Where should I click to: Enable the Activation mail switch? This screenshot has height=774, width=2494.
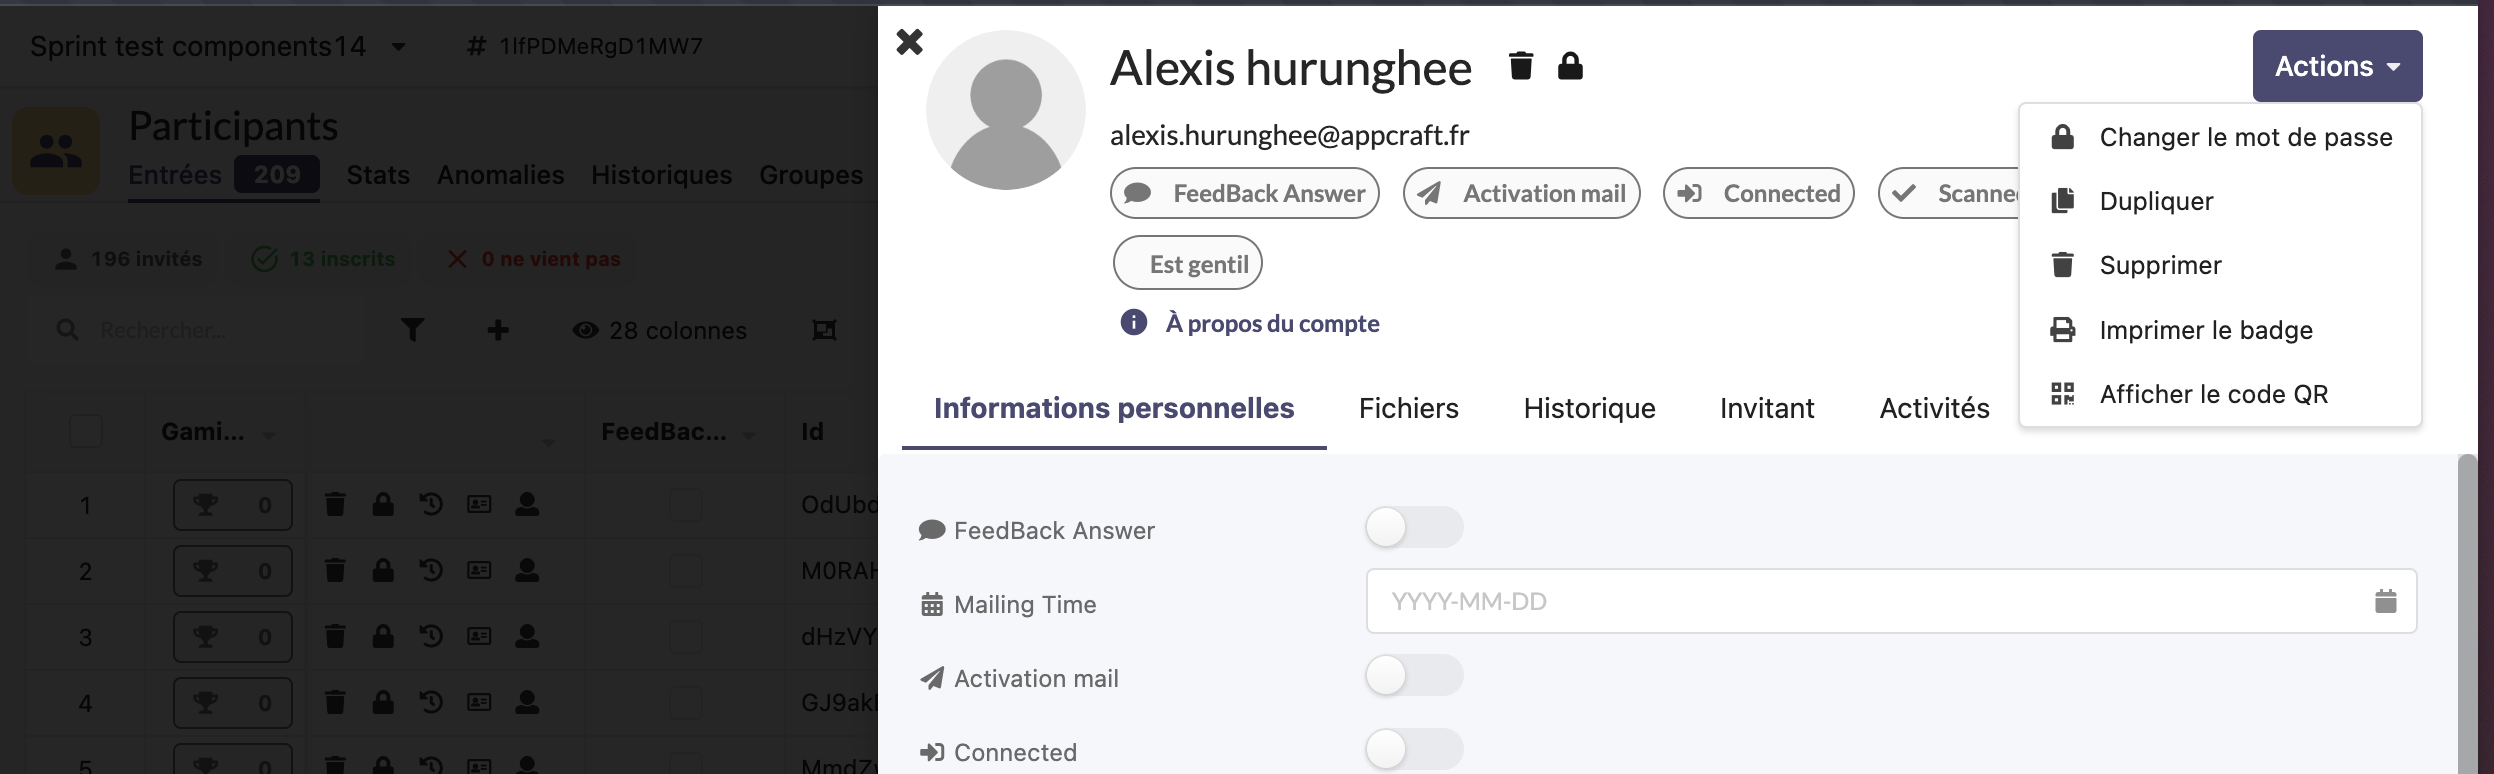point(1413,675)
